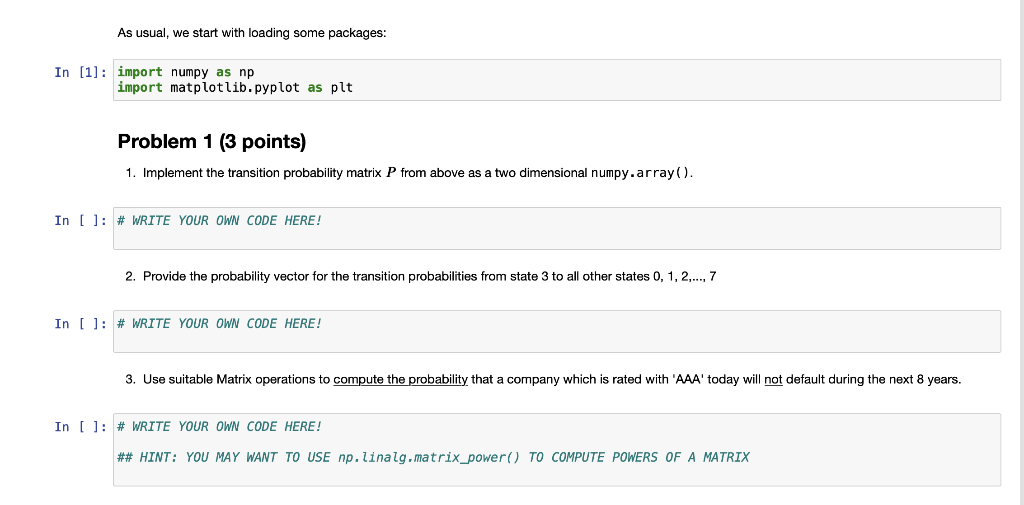The image size is (1024, 505).
Task: Click the math symbol P in item 1
Action: click(x=391, y=173)
